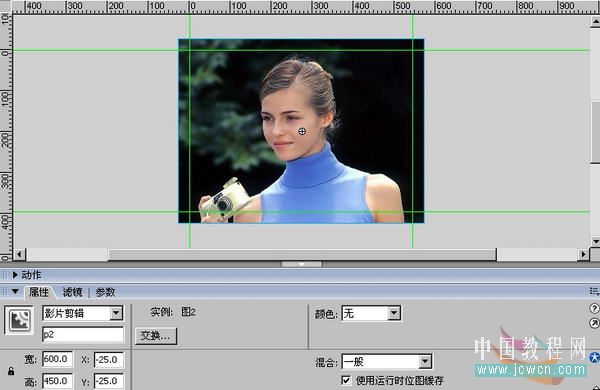Click the X position field showing -25.0
Viewport: 600px width, 390px height.
109,359
